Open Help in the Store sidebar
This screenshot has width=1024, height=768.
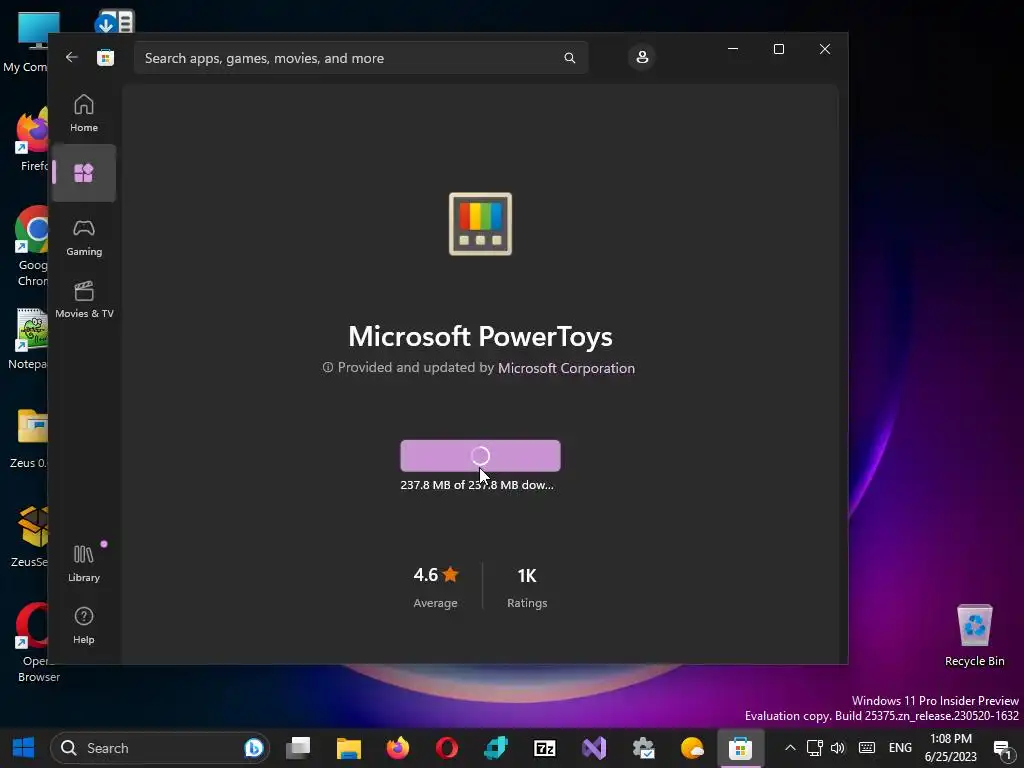tap(84, 625)
